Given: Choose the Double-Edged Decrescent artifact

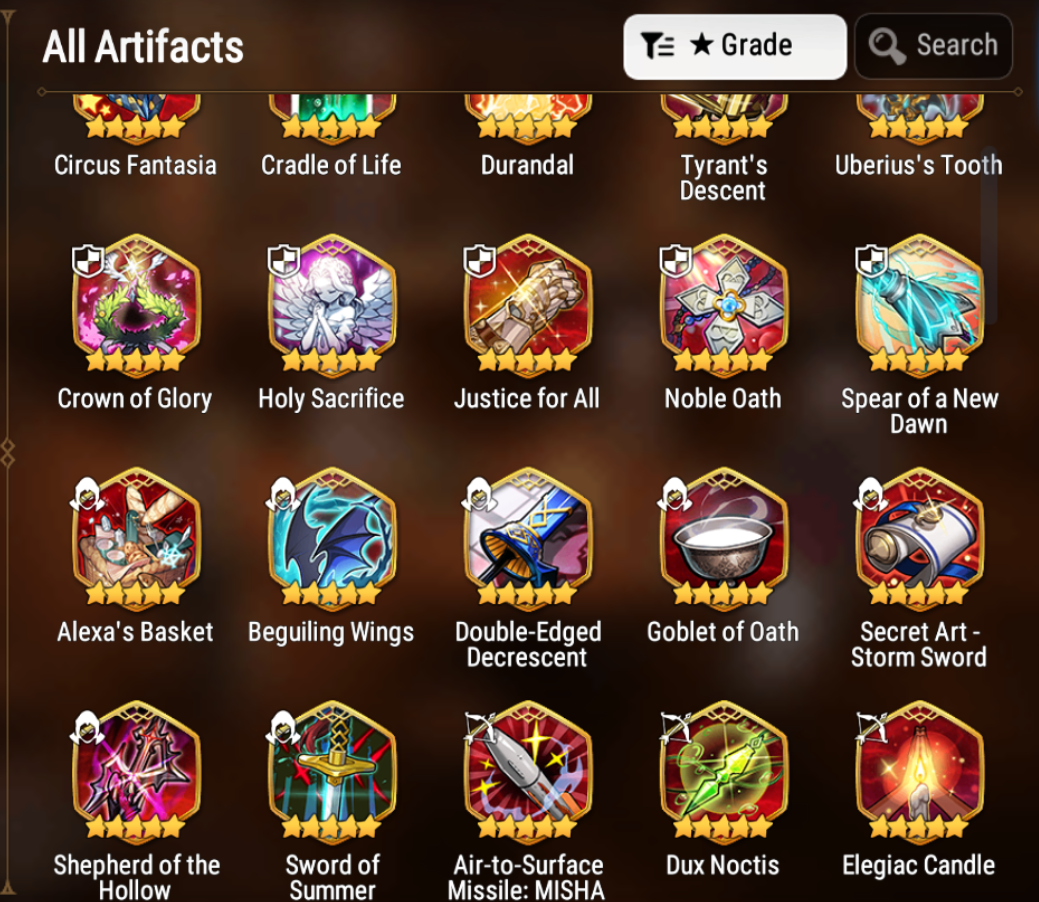Looking at the screenshot, I should click(x=527, y=536).
